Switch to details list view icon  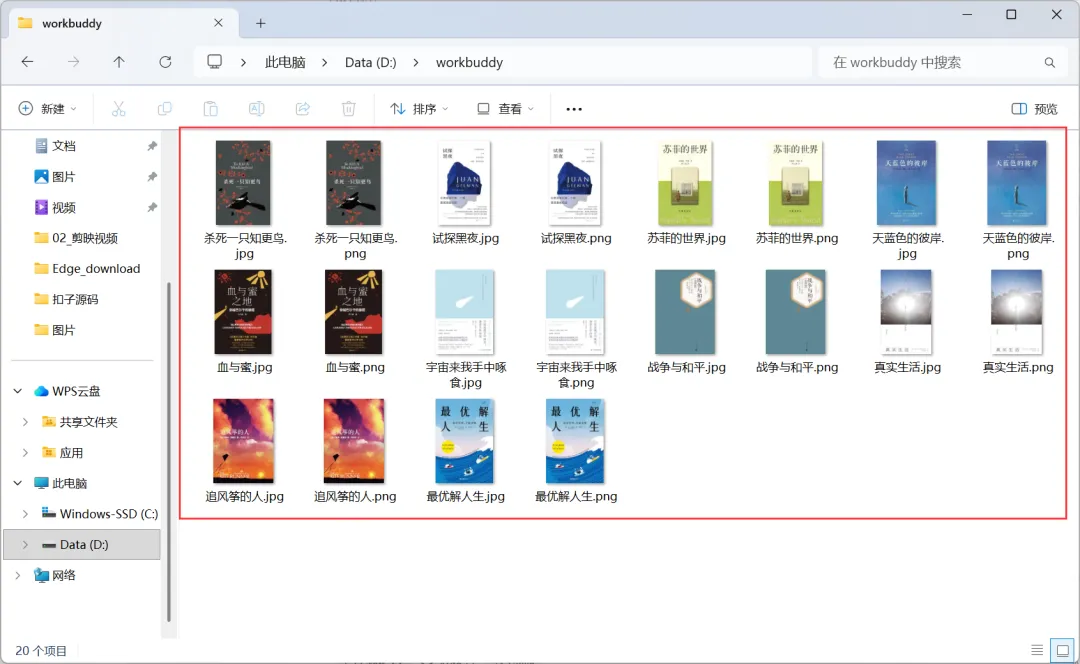[x=1037, y=650]
